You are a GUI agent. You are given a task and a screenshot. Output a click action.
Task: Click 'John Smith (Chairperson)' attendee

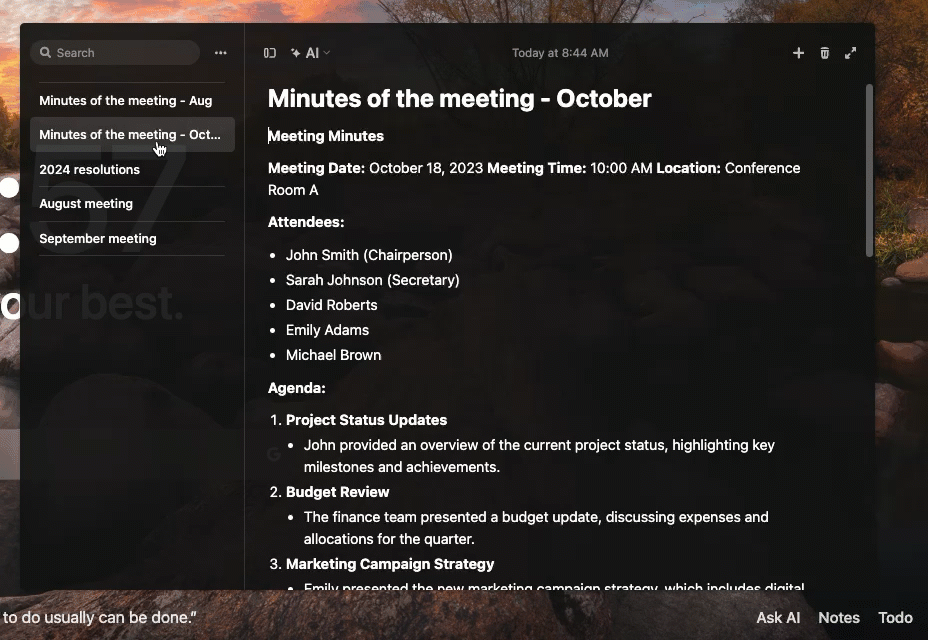(369, 255)
